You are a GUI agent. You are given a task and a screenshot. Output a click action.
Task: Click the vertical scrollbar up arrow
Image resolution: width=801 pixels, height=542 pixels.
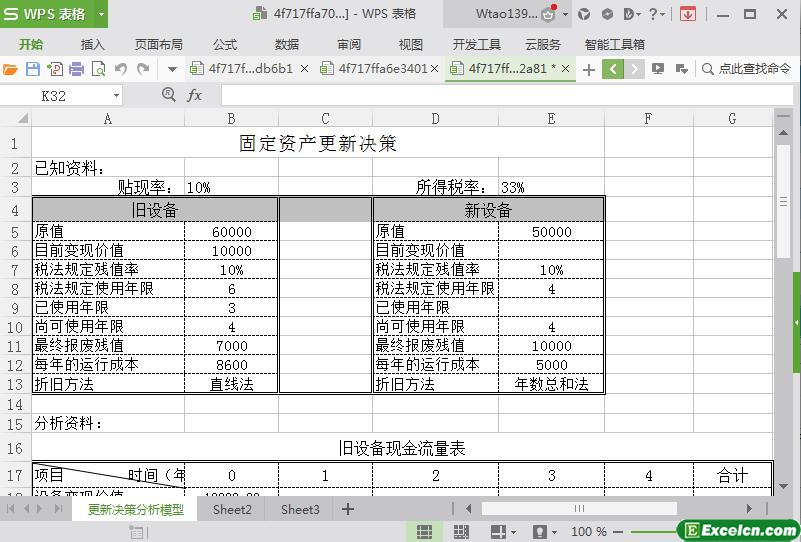click(783, 133)
